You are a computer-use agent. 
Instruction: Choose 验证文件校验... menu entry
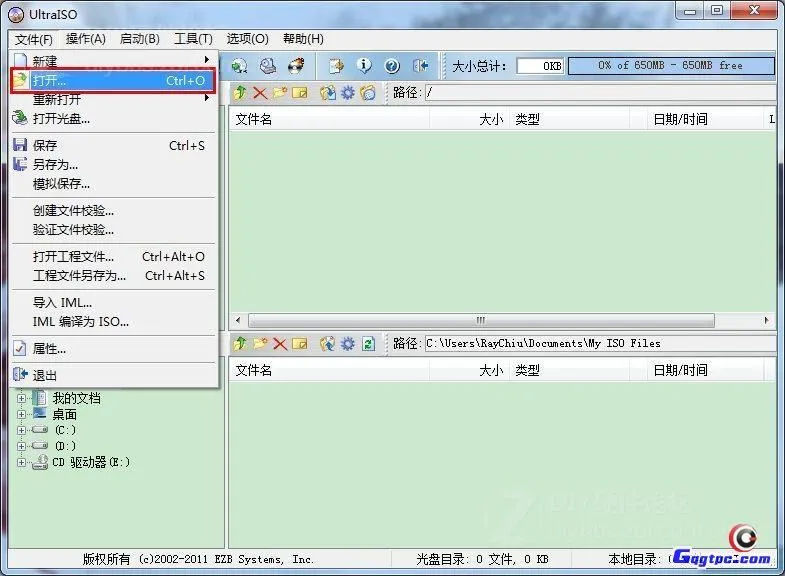click(x=114, y=230)
